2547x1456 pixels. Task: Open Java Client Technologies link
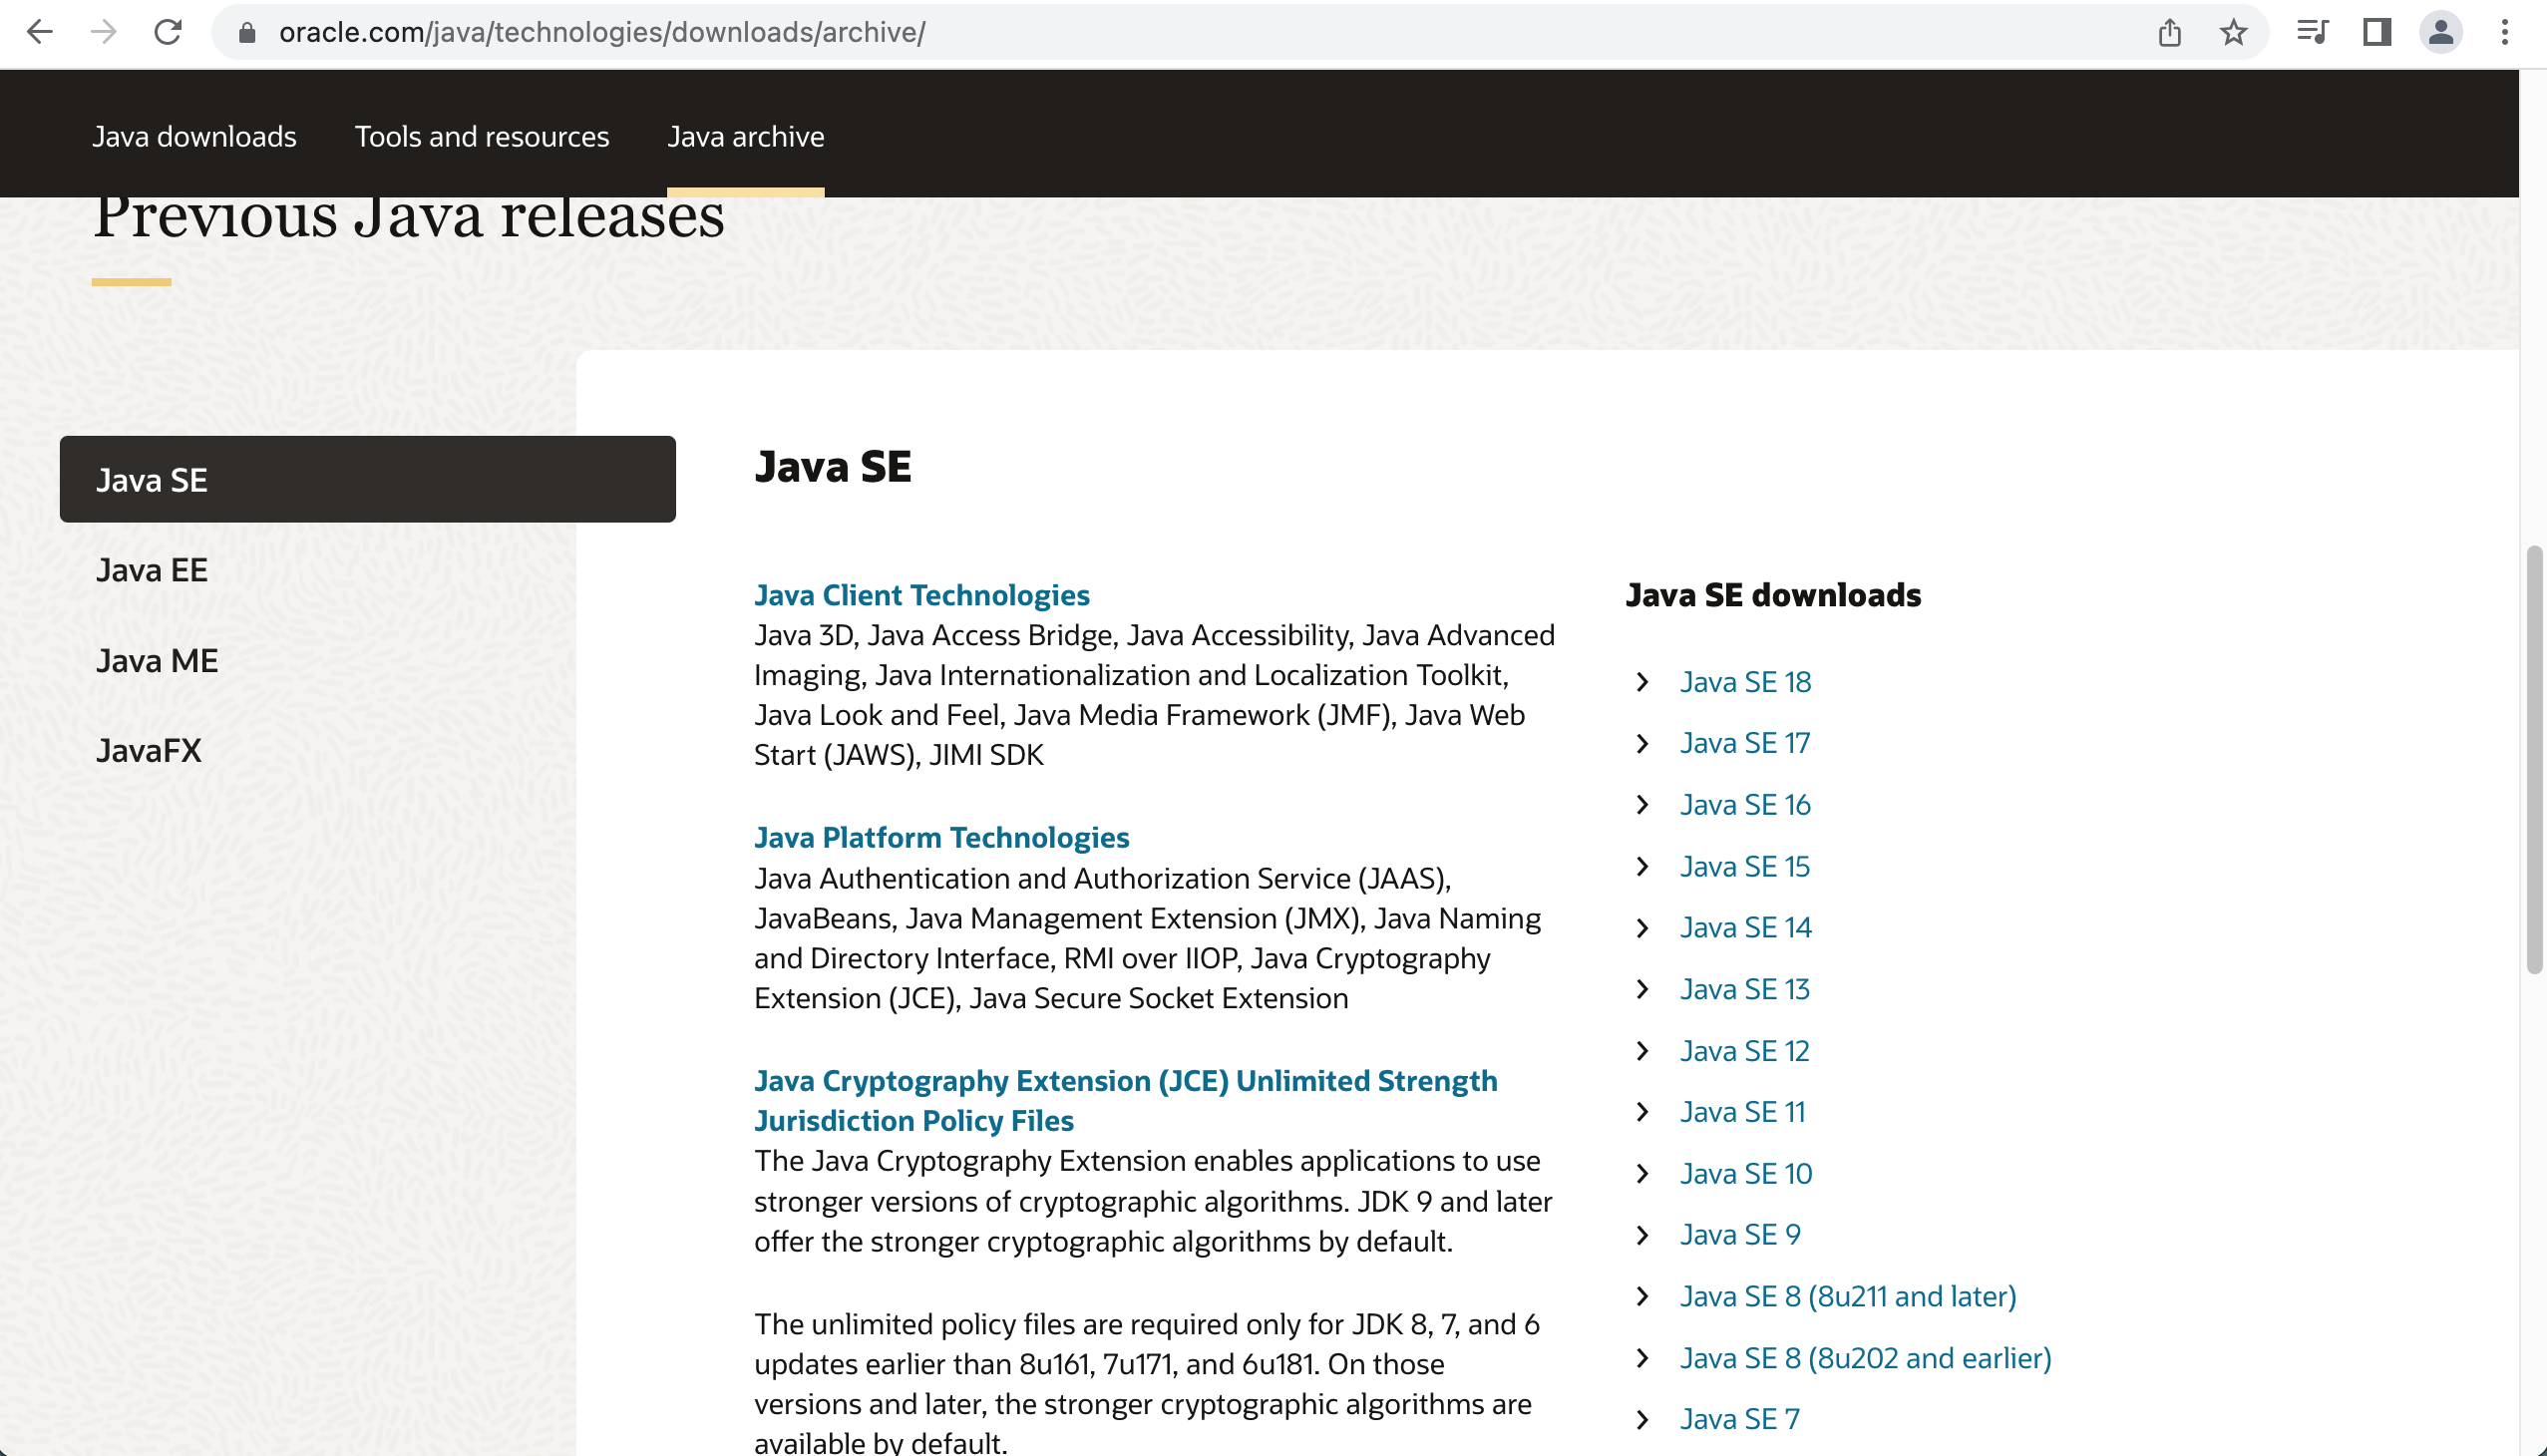921,595
